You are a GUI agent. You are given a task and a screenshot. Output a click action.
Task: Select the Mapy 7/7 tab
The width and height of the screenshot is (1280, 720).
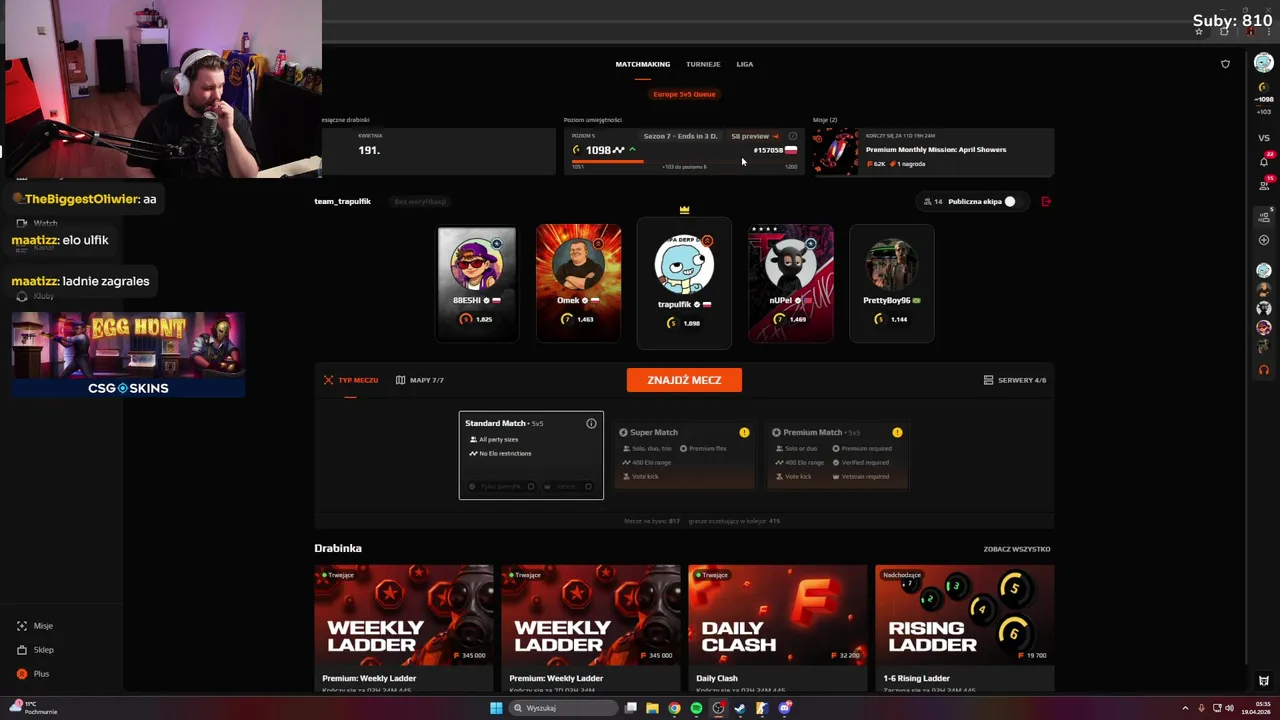pos(420,380)
